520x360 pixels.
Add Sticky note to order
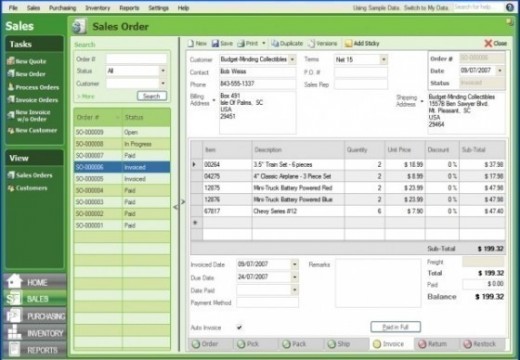(x=362, y=43)
